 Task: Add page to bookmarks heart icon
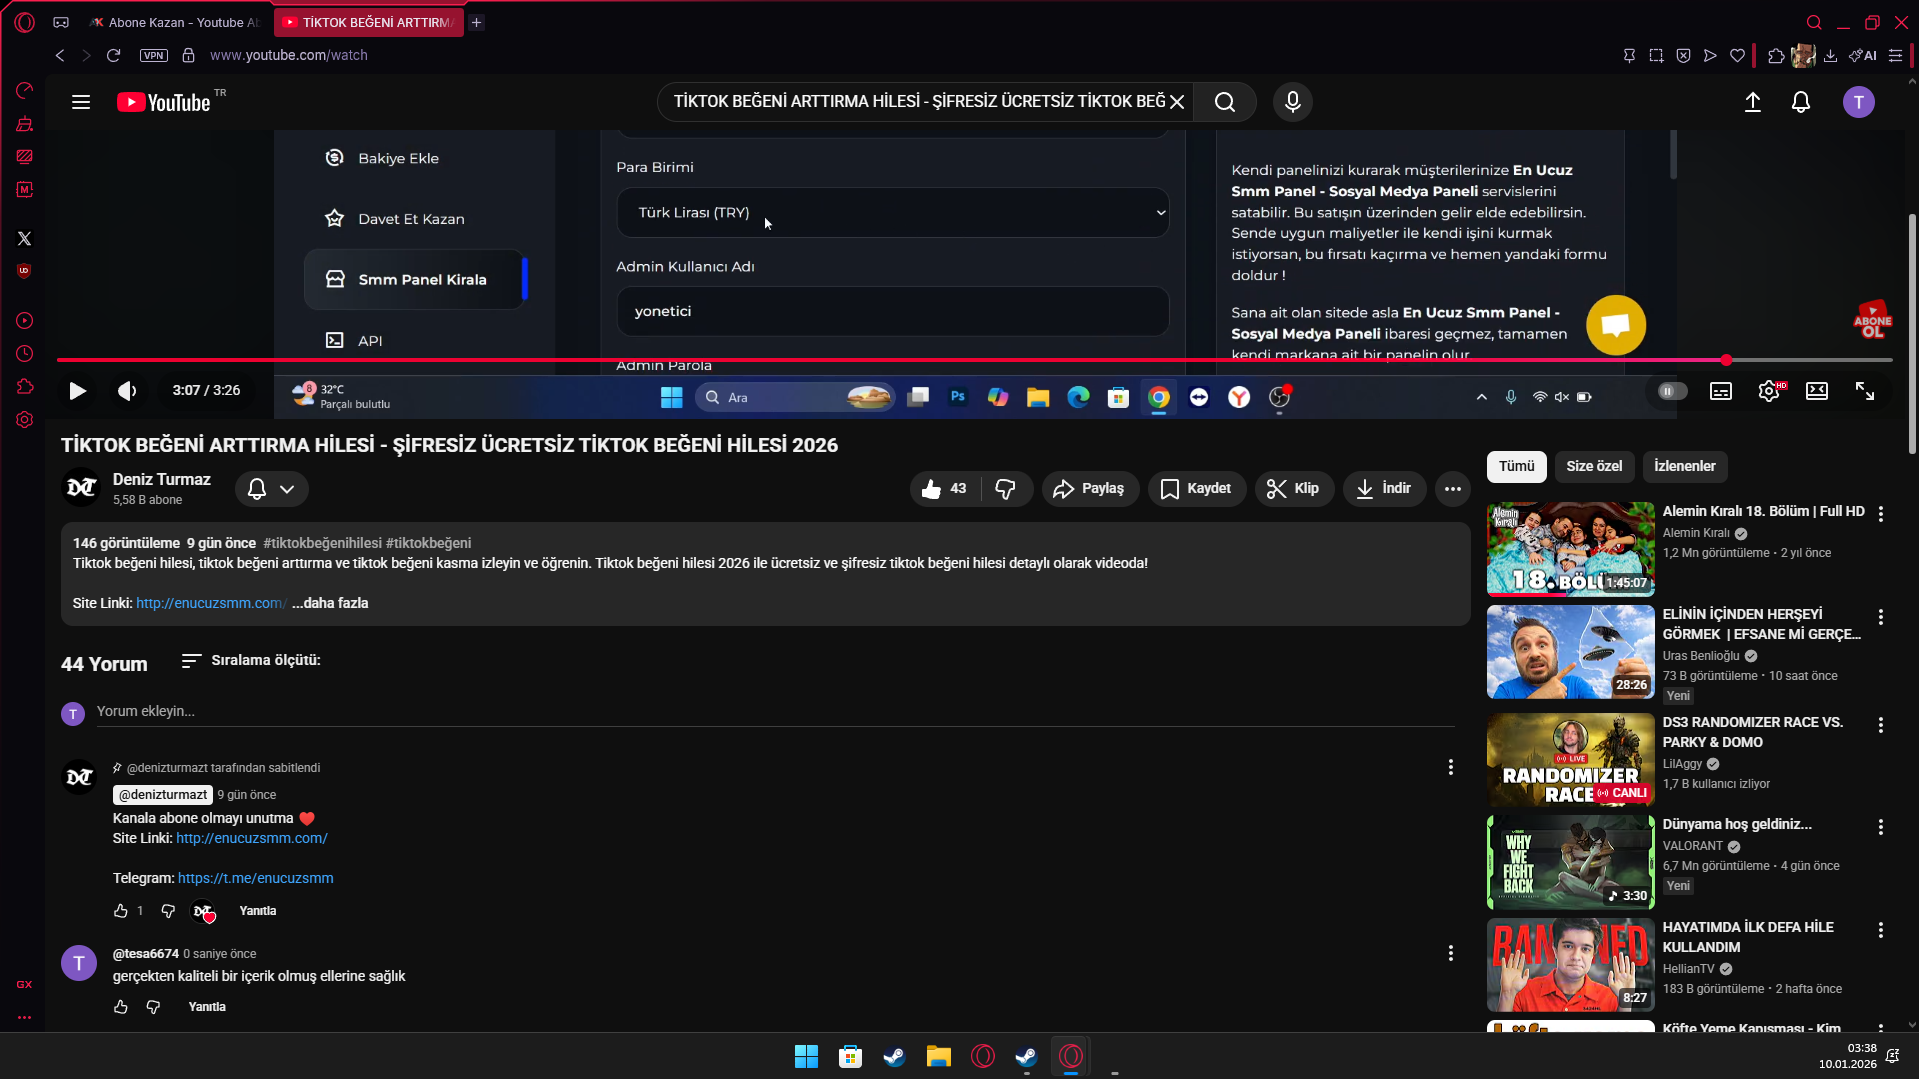[x=1738, y=55]
